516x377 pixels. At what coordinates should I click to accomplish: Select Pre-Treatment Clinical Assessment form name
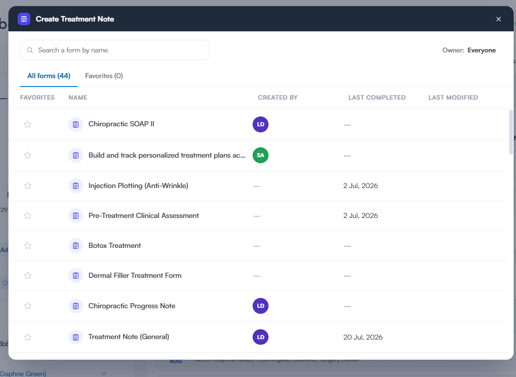tap(144, 216)
